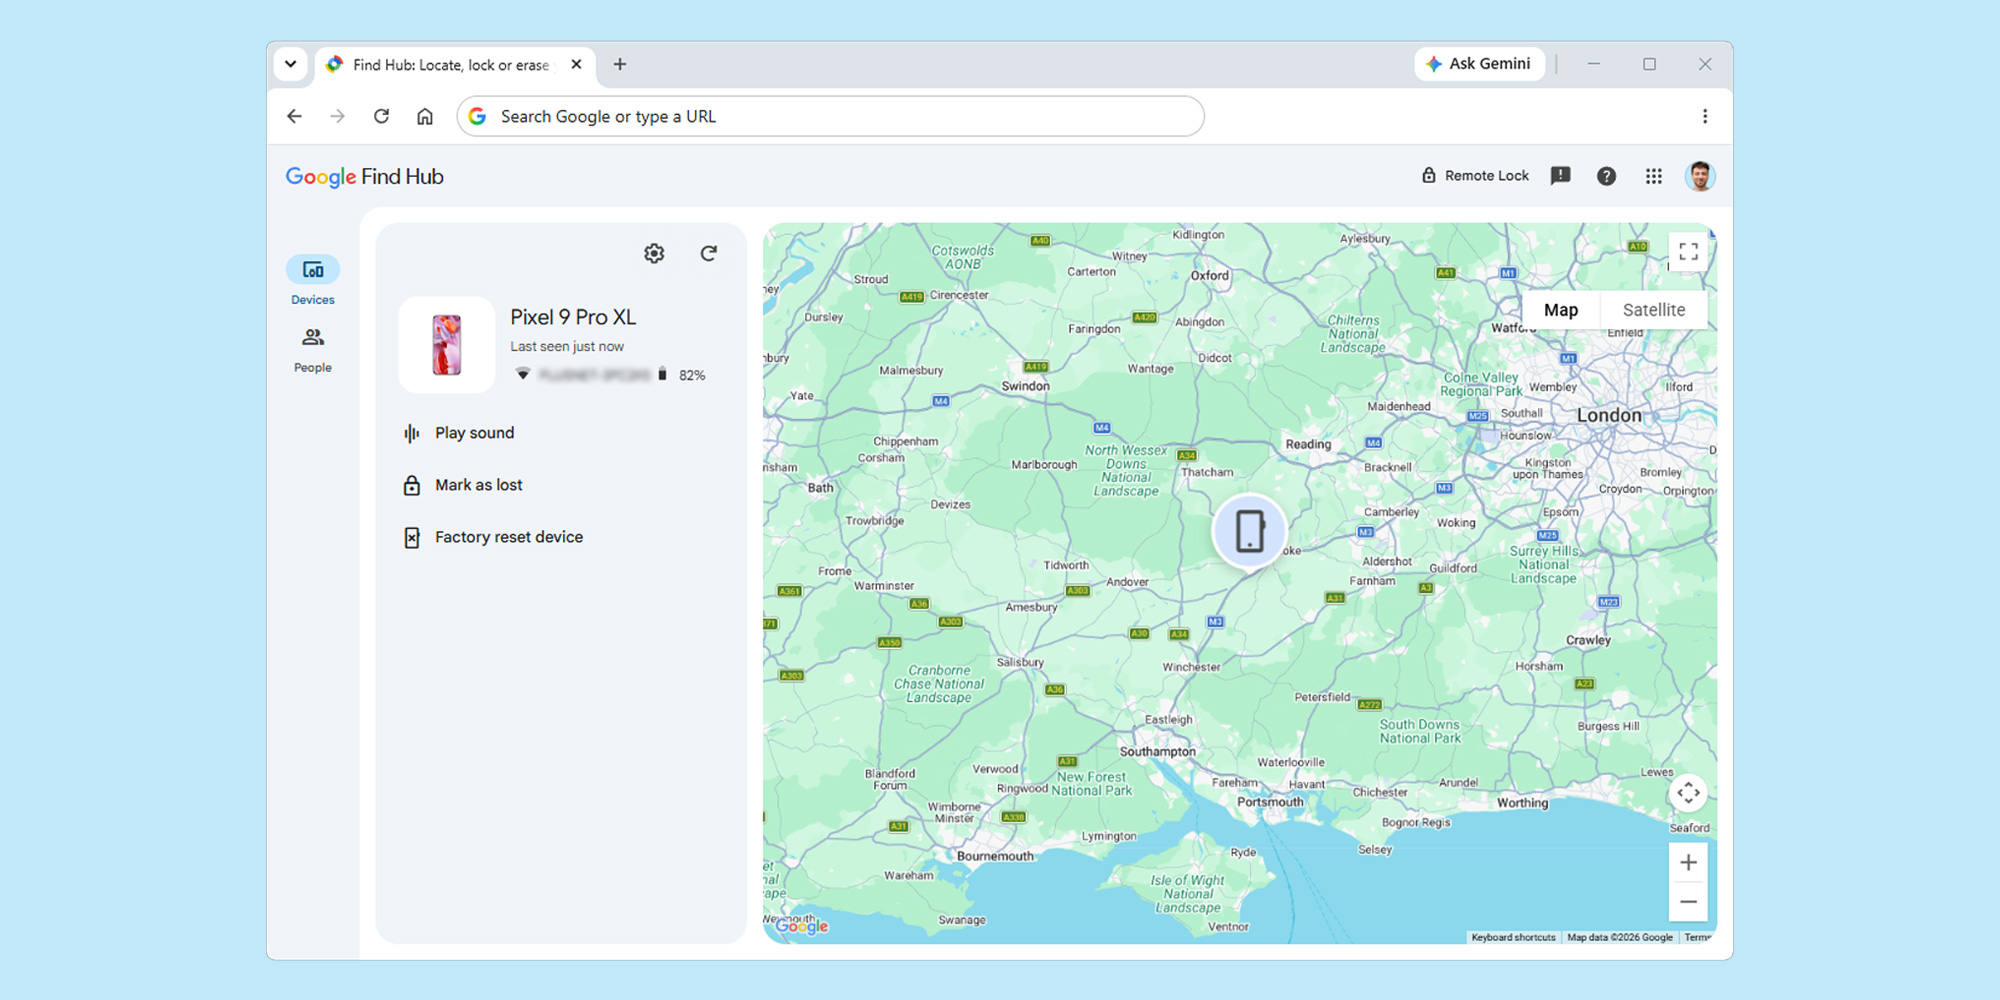
Task: Open the tab search dropdown
Action: tap(290, 64)
